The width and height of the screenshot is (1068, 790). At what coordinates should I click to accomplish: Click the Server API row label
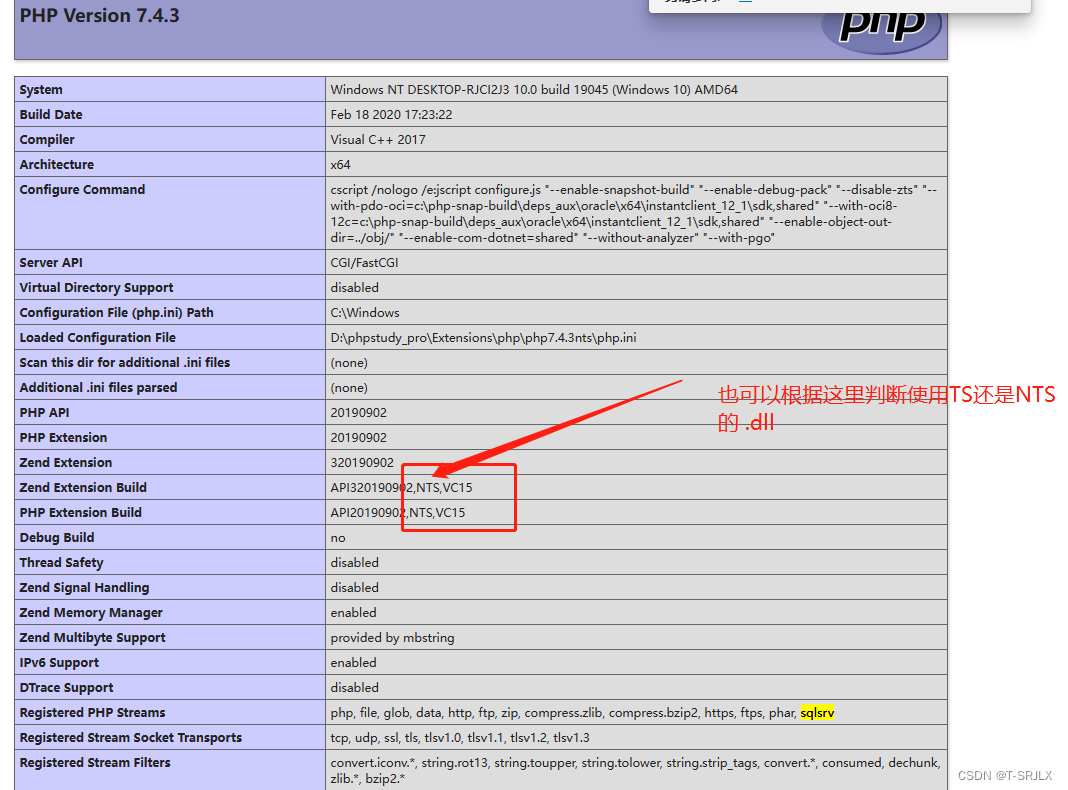[x=51, y=262]
